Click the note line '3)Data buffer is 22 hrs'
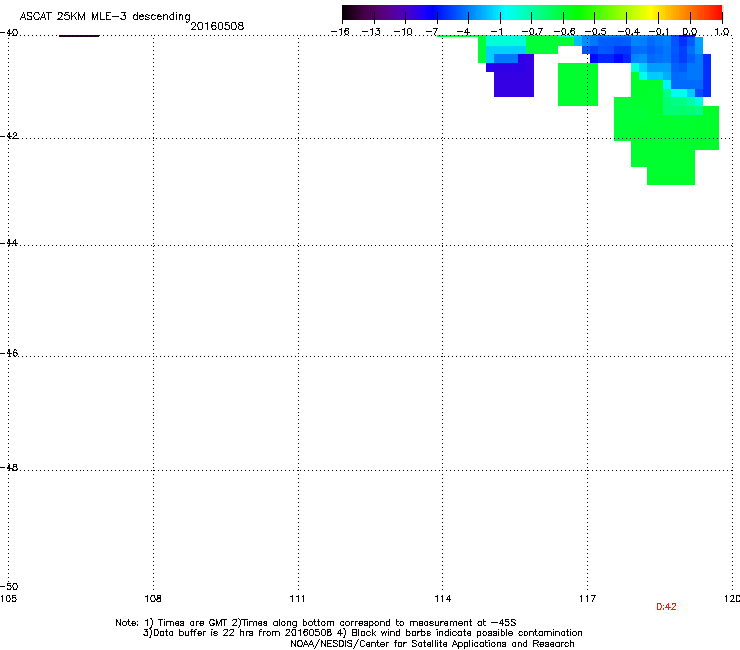The width and height of the screenshot is (740, 650). [x=362, y=633]
